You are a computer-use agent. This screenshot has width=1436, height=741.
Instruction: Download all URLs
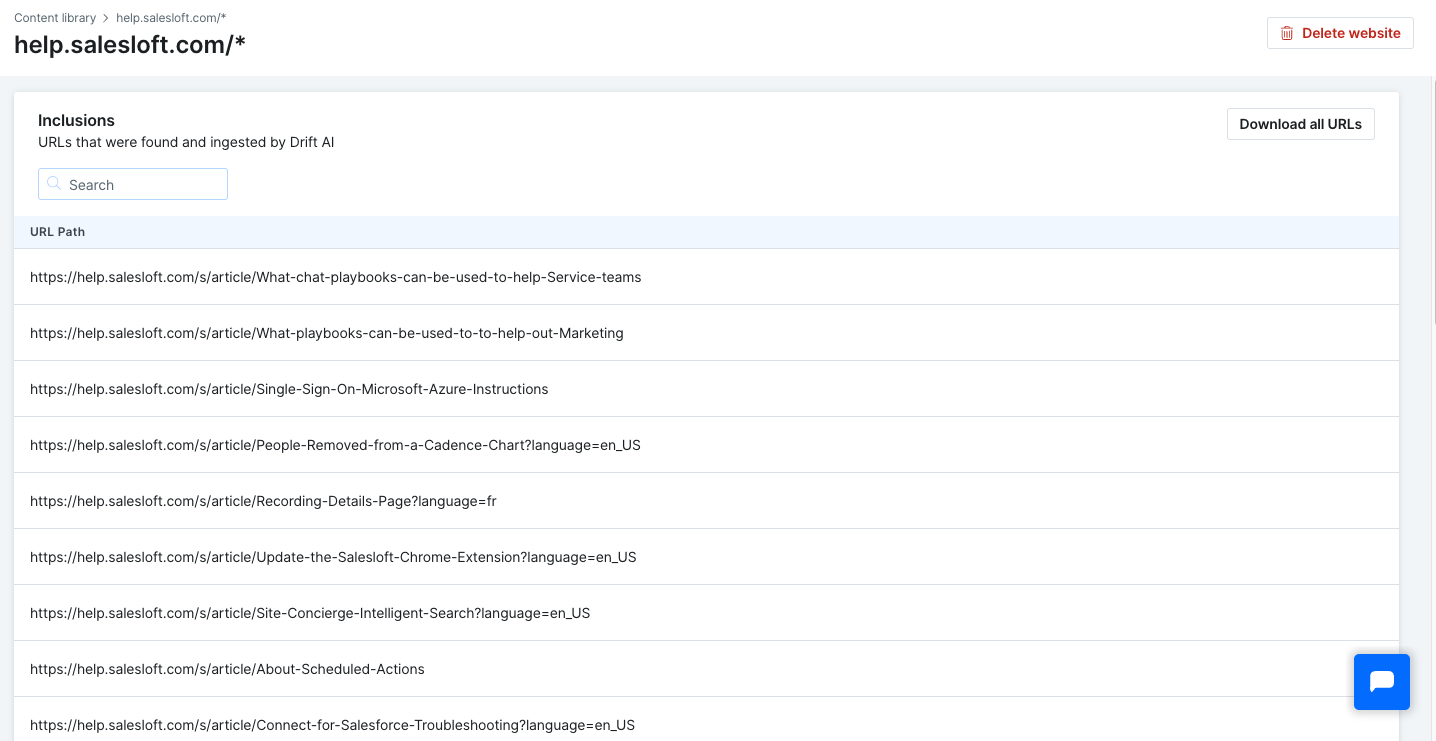1300,124
